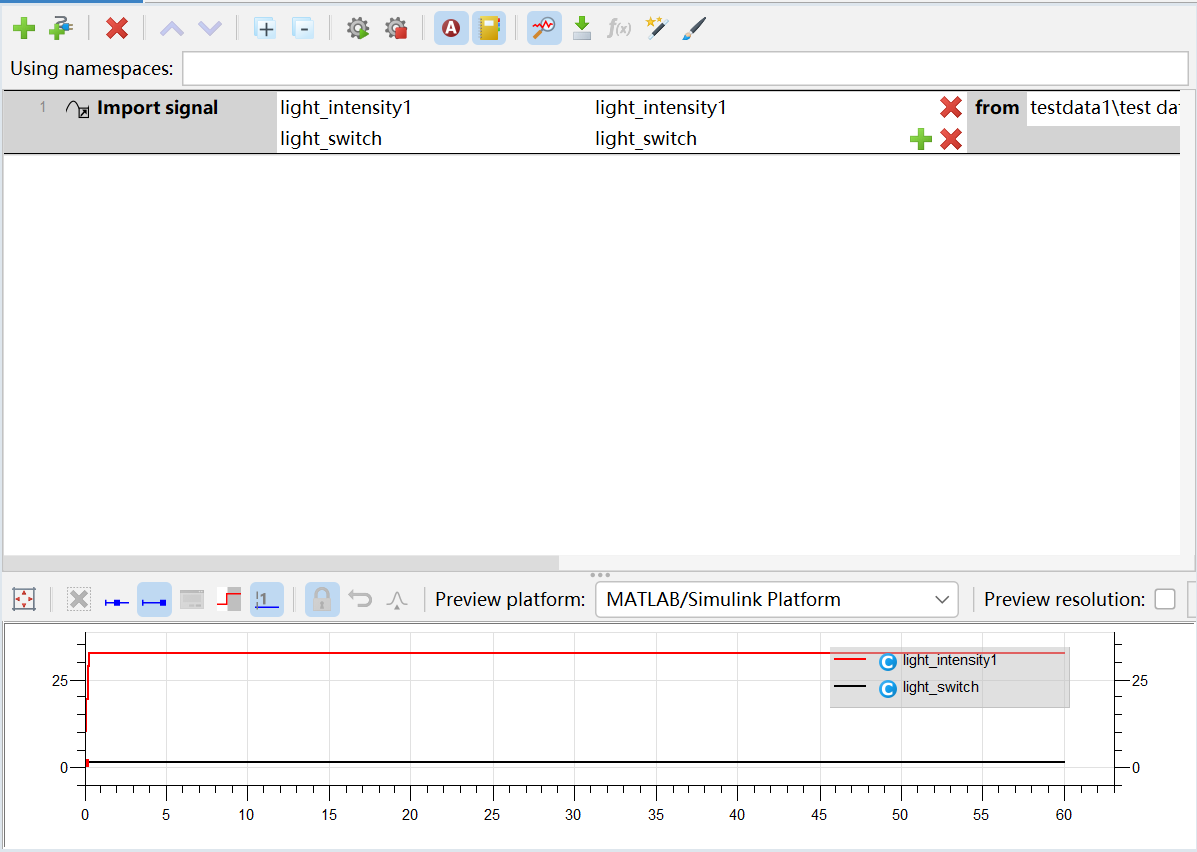Remove the light_intensity1 signal row
This screenshot has width=1197, height=852.
(x=950, y=108)
